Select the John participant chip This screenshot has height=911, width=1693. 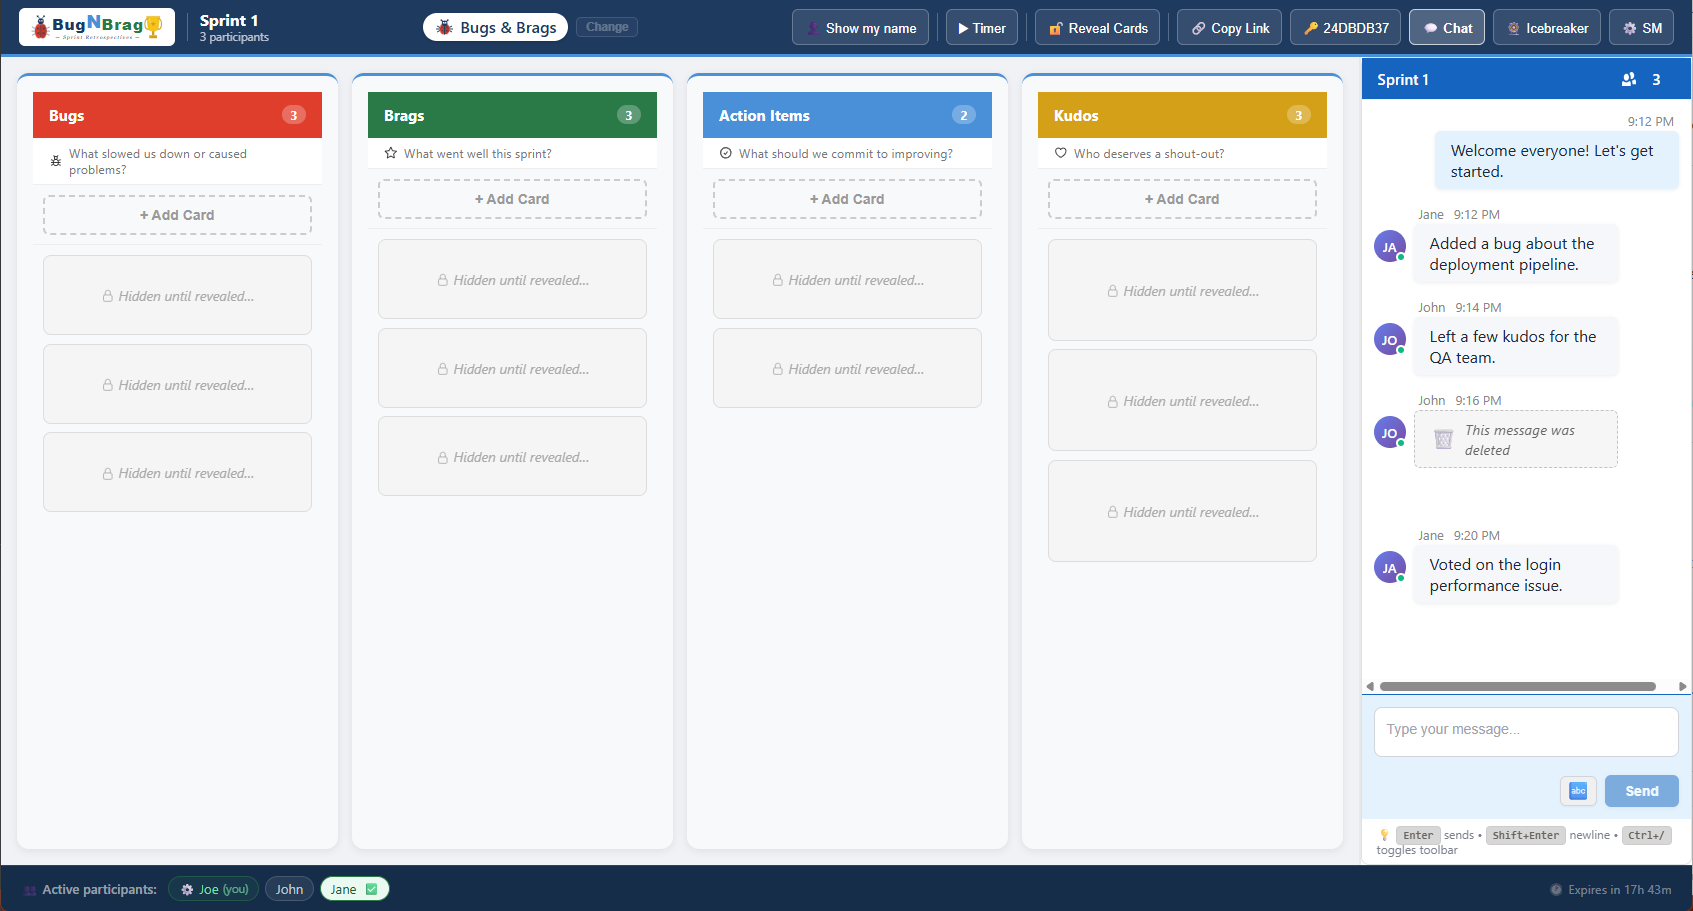pos(289,889)
